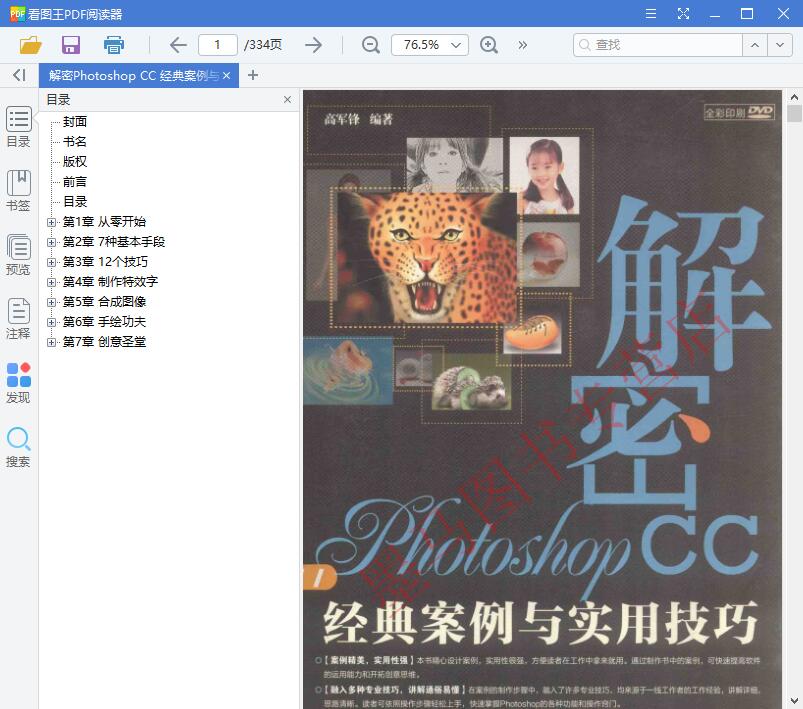
Task: Close the 目录 outline panel
Action: coord(287,99)
